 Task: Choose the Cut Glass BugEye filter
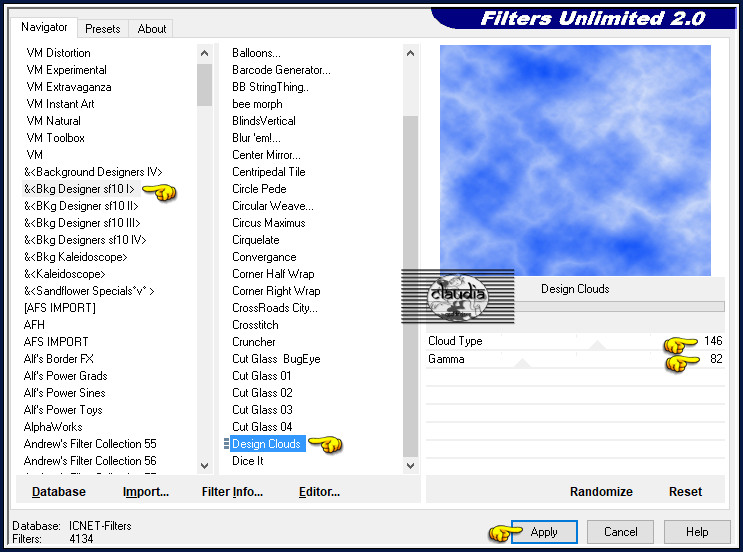276,359
